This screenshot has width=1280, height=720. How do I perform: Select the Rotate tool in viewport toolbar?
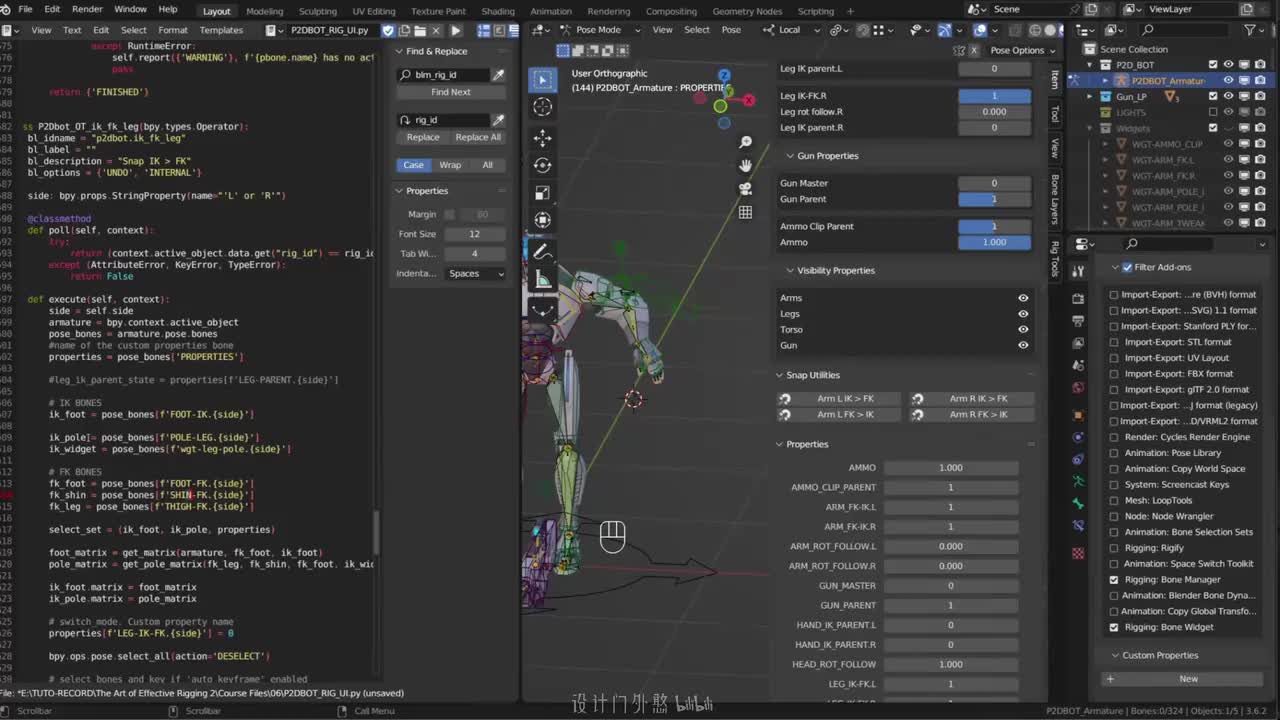coord(542,165)
